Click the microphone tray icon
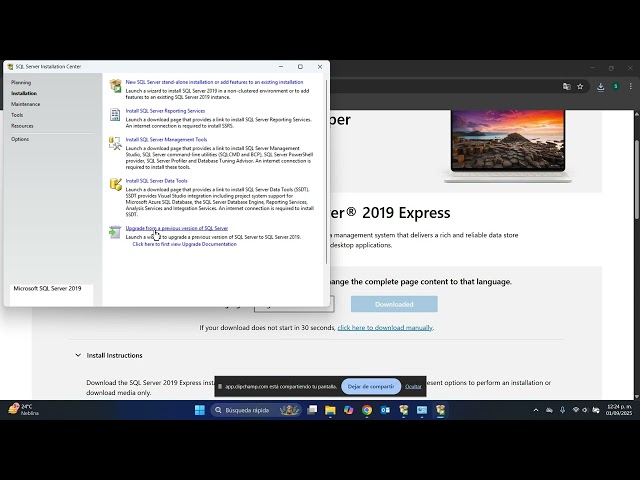 [x=562, y=410]
